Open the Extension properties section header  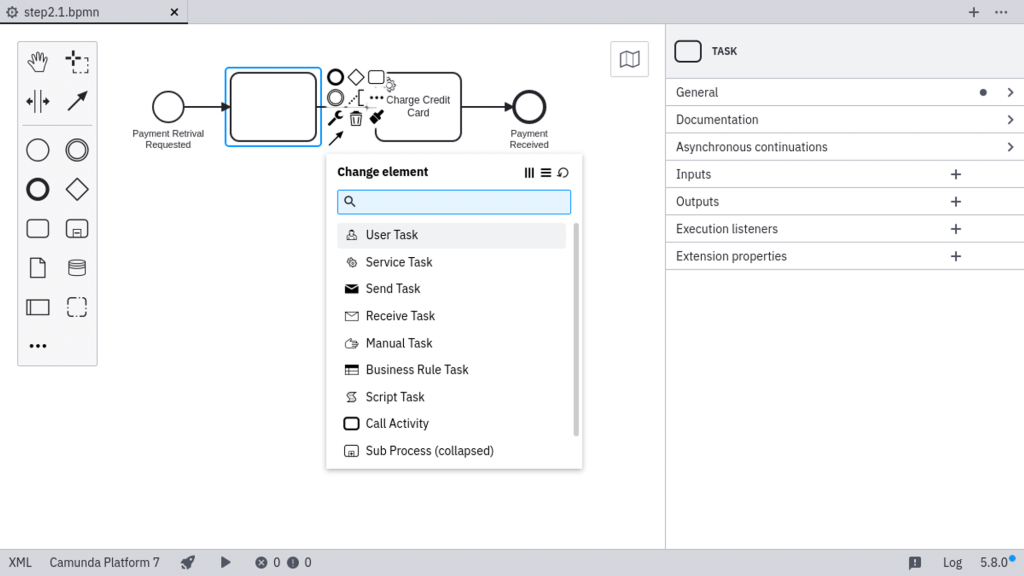[x=844, y=257]
